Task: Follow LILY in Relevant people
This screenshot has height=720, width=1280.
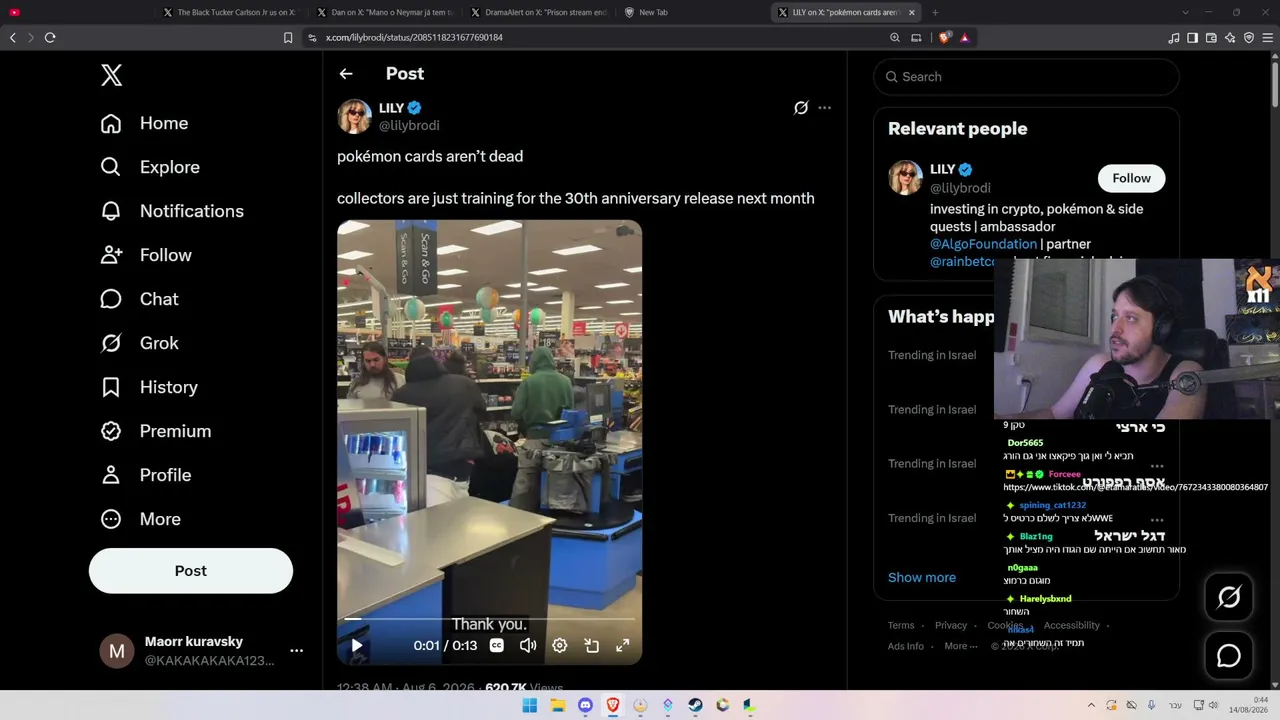Action: [x=1131, y=178]
